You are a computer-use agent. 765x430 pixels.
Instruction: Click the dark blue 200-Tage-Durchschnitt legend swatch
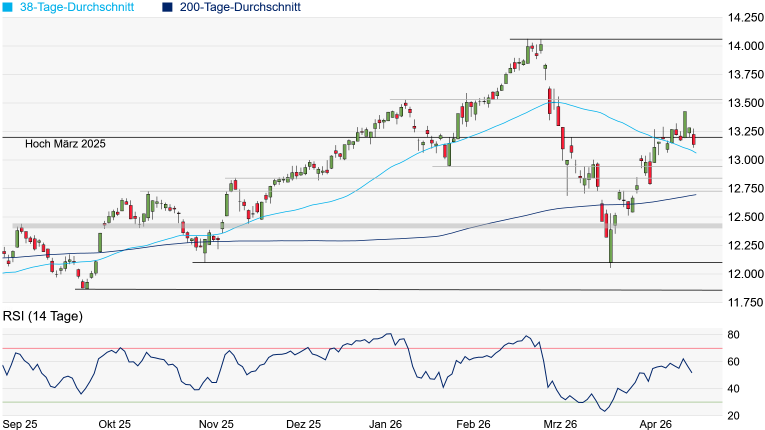tap(167, 7)
